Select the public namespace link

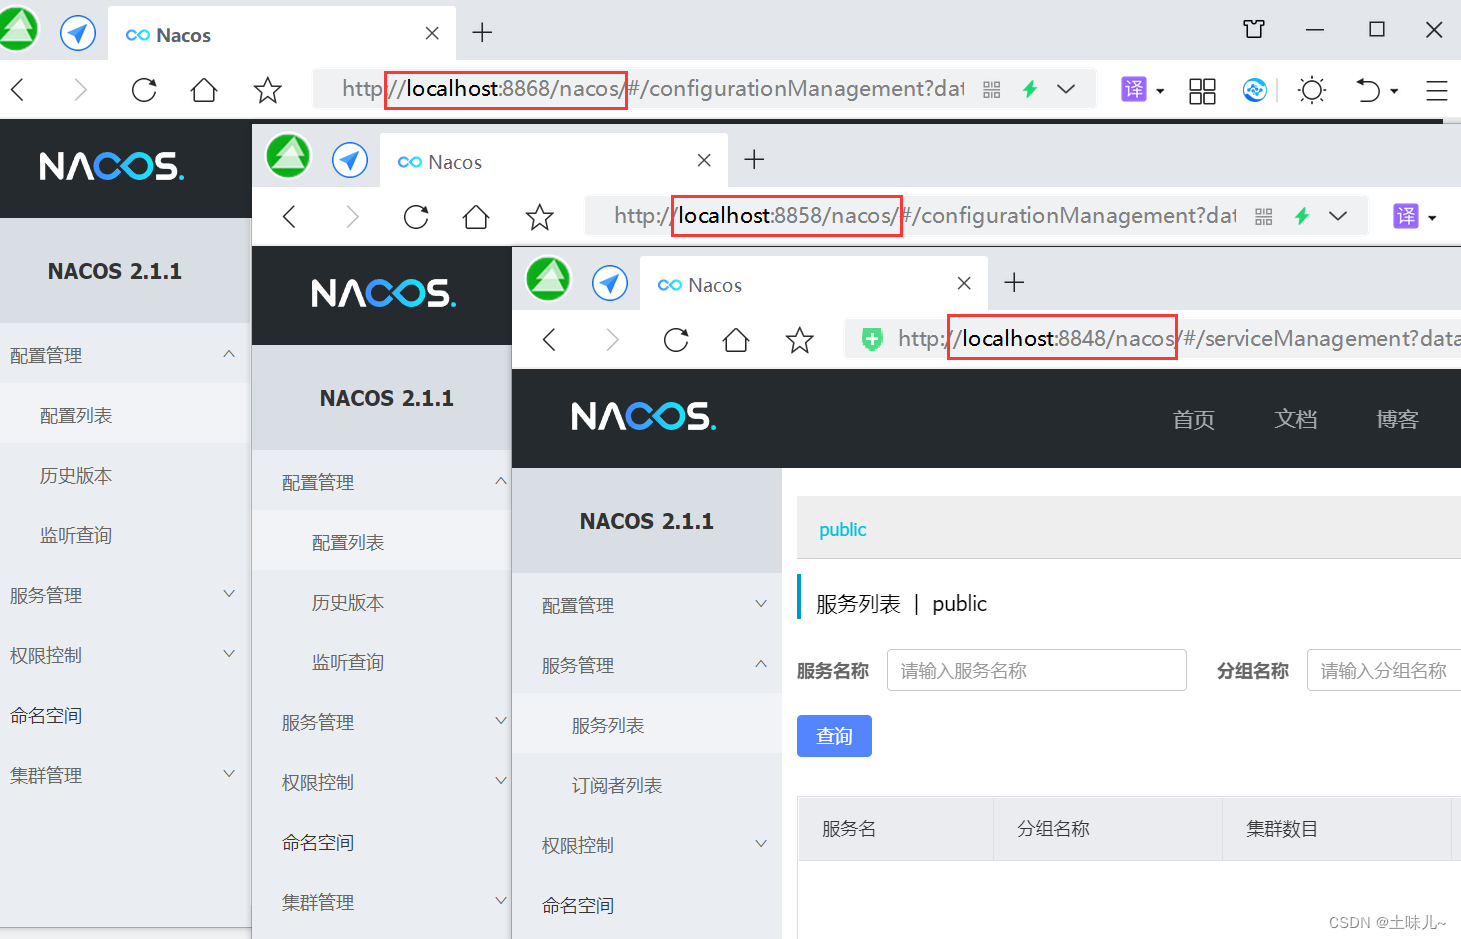point(843,530)
